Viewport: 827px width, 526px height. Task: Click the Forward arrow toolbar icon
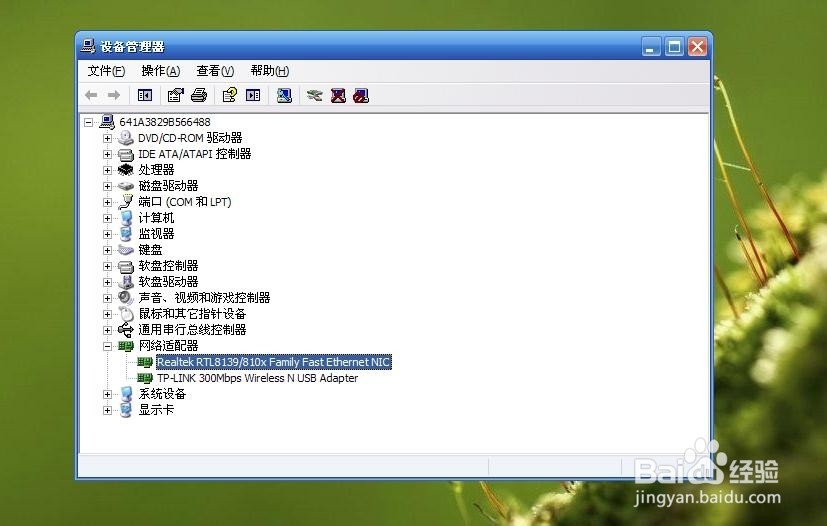113,95
